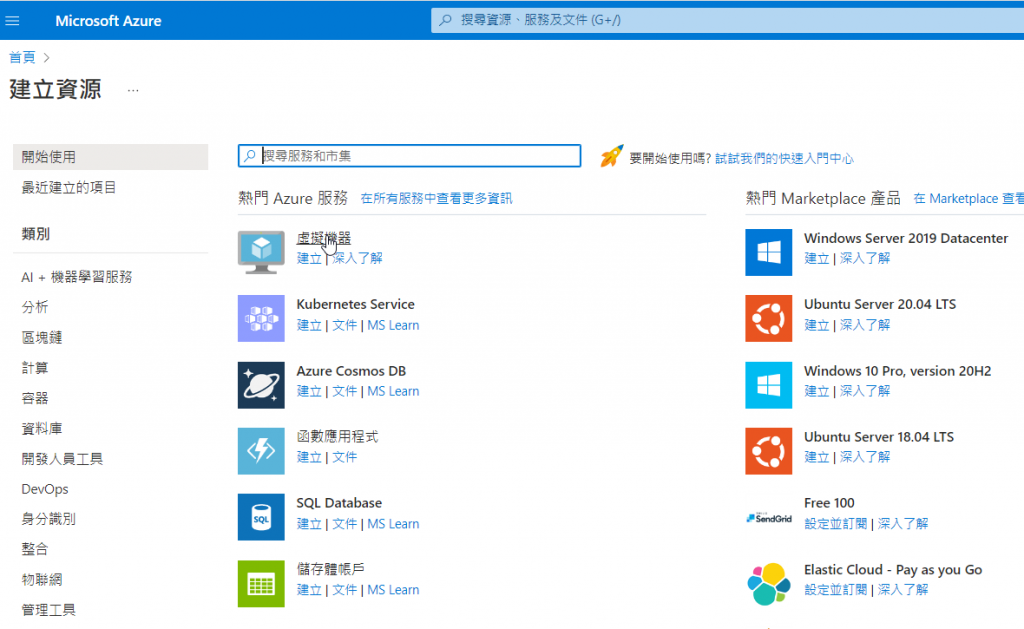Screen dimensions: 1024x629
Task: Click 深入了解 under 虛擬機器
Action: pyautogui.click(x=357, y=259)
